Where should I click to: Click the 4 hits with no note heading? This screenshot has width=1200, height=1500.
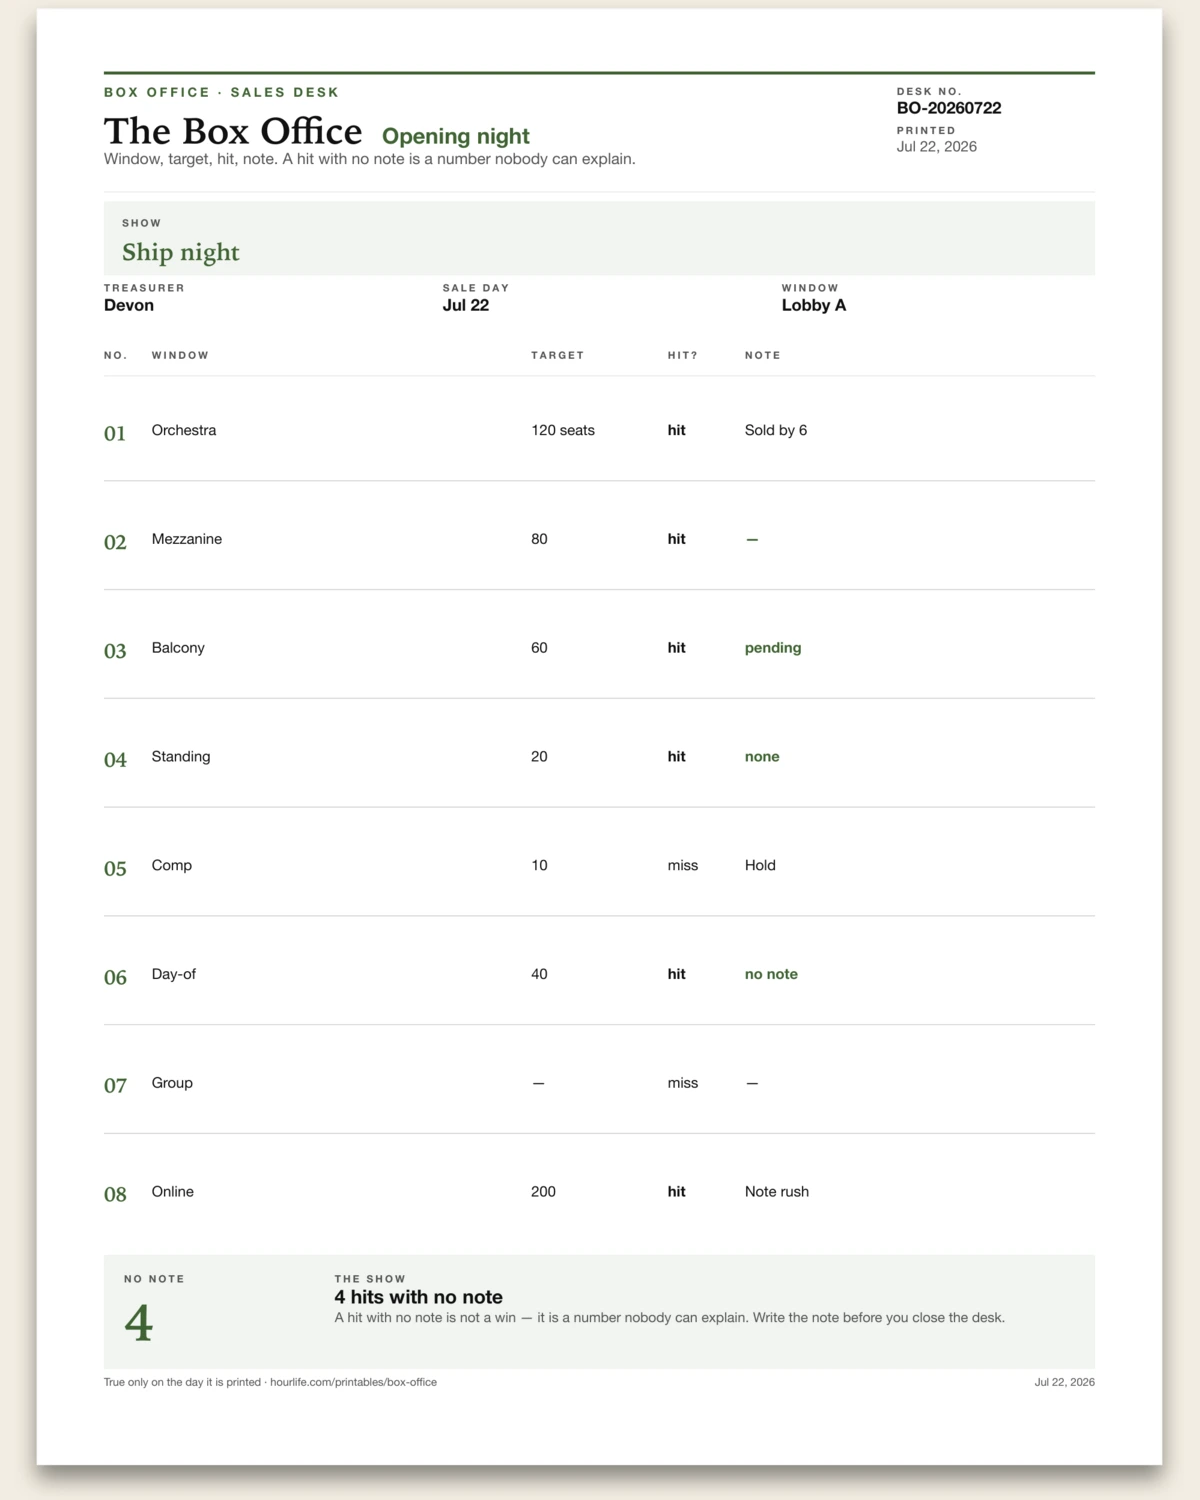point(418,1297)
